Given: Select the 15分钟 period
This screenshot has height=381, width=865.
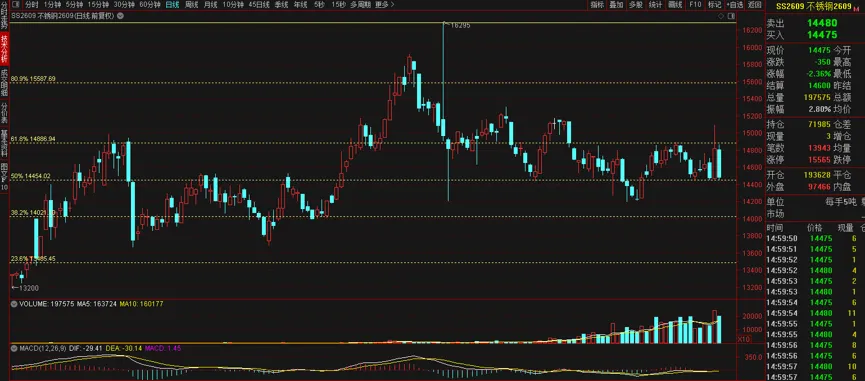Looking at the screenshot, I should click(x=98, y=4).
